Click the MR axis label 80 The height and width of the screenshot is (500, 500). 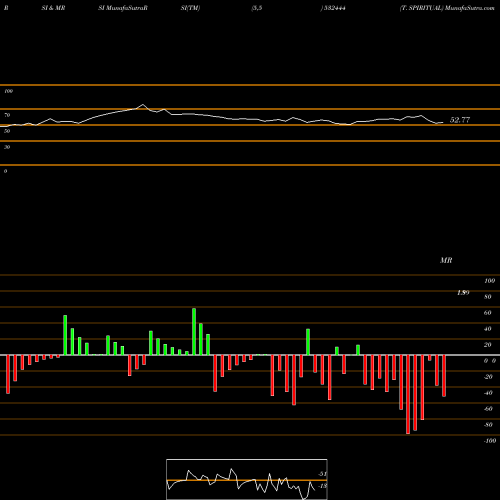[488, 297]
